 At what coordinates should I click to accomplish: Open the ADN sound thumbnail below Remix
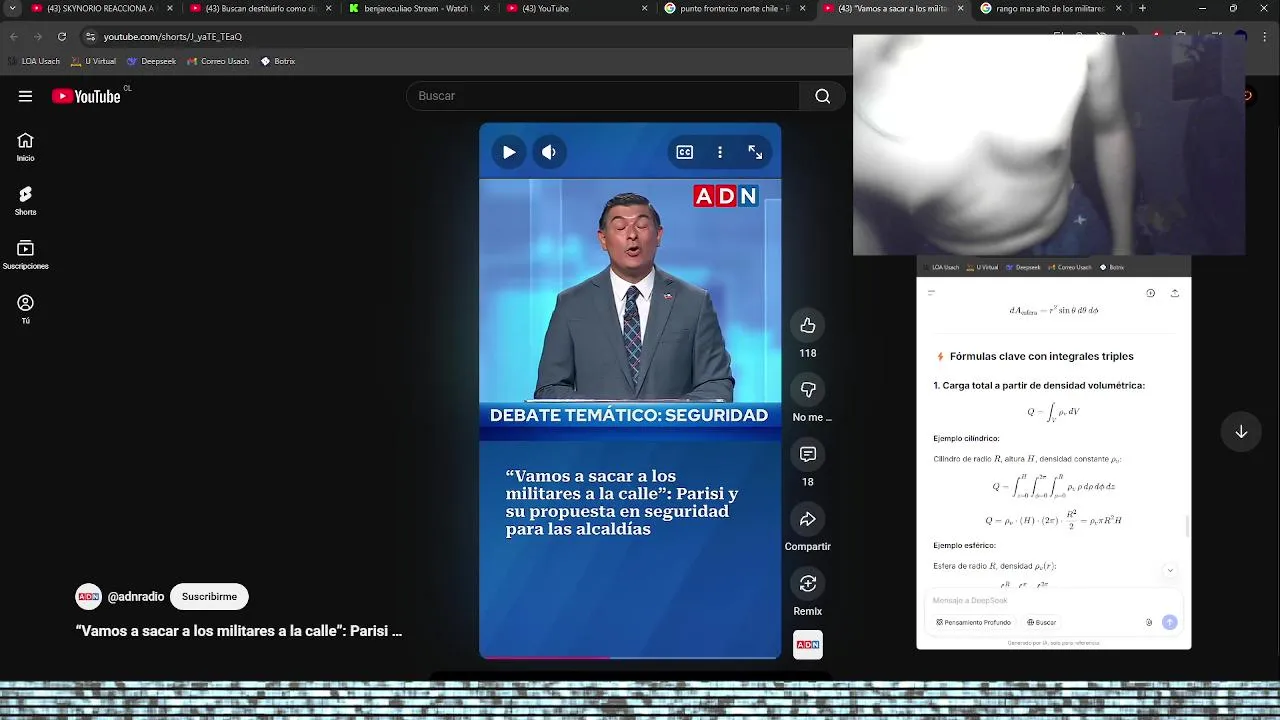(808, 645)
